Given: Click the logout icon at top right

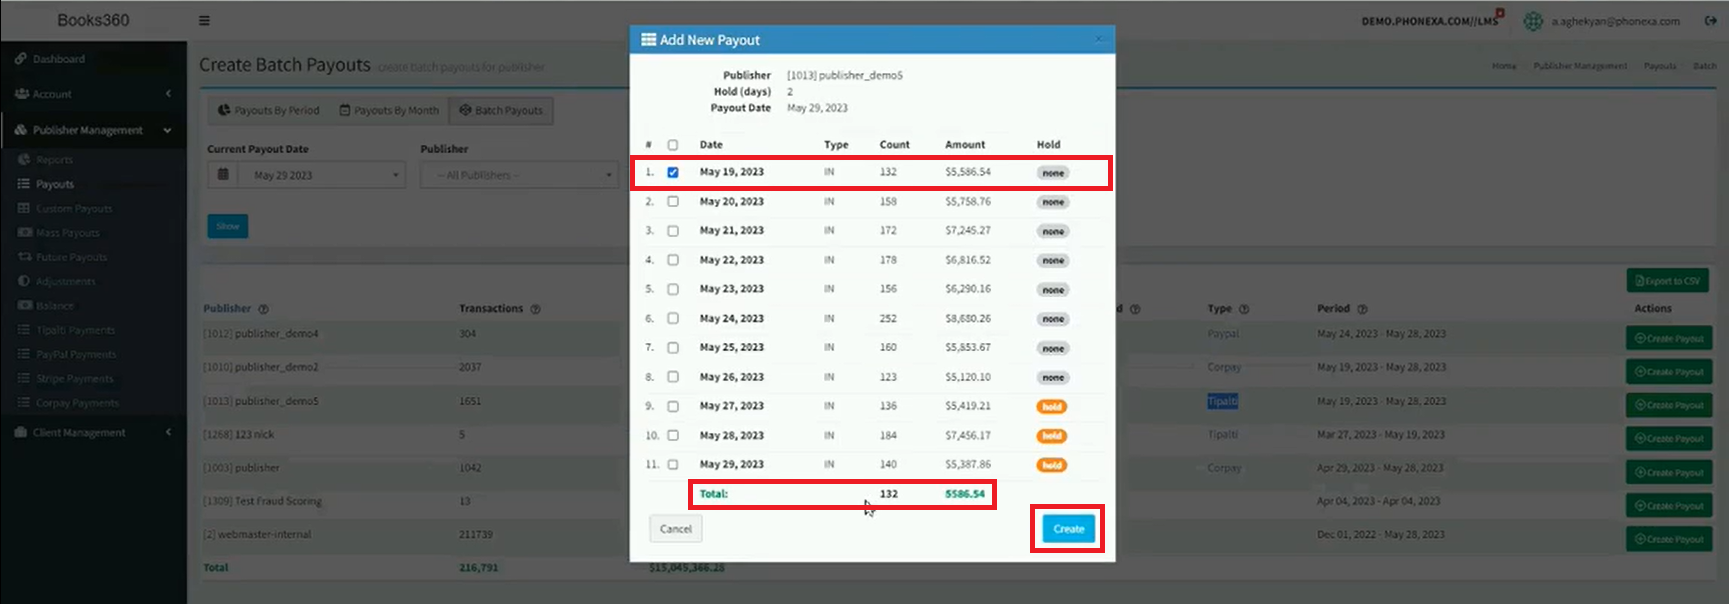Looking at the screenshot, I should click(1710, 20).
